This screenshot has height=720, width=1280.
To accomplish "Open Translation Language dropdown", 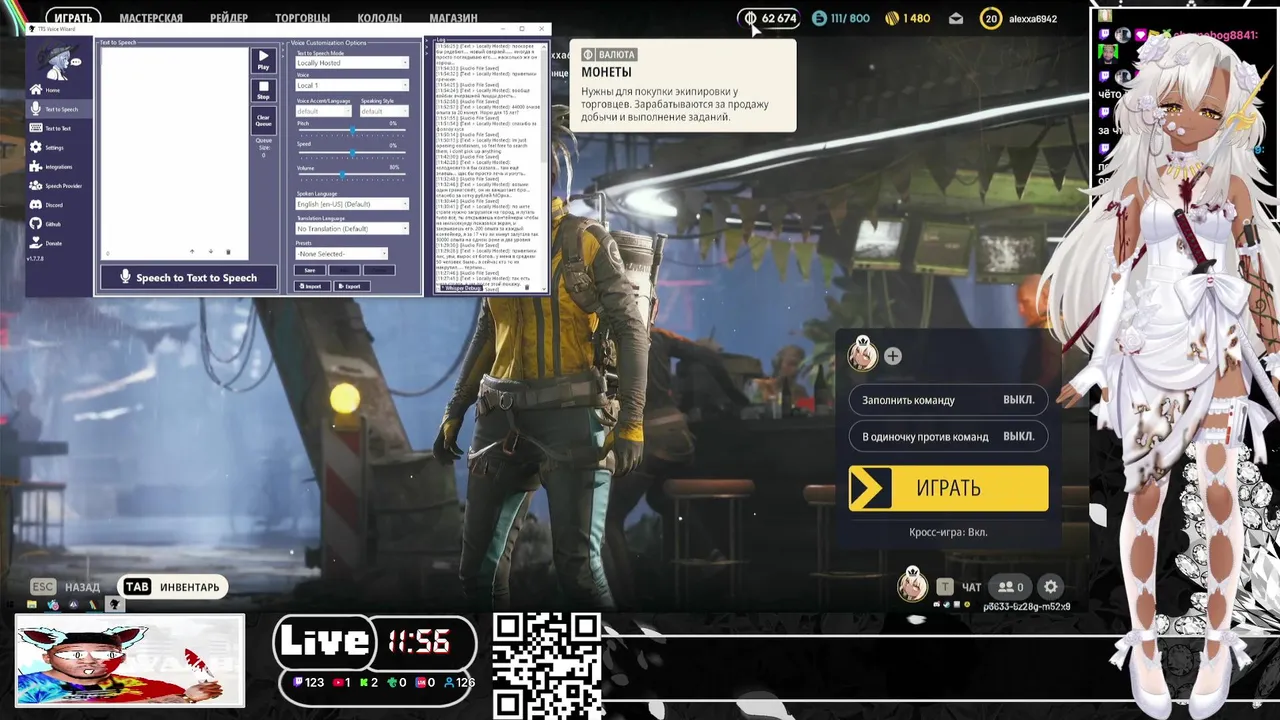I will 352,229.
